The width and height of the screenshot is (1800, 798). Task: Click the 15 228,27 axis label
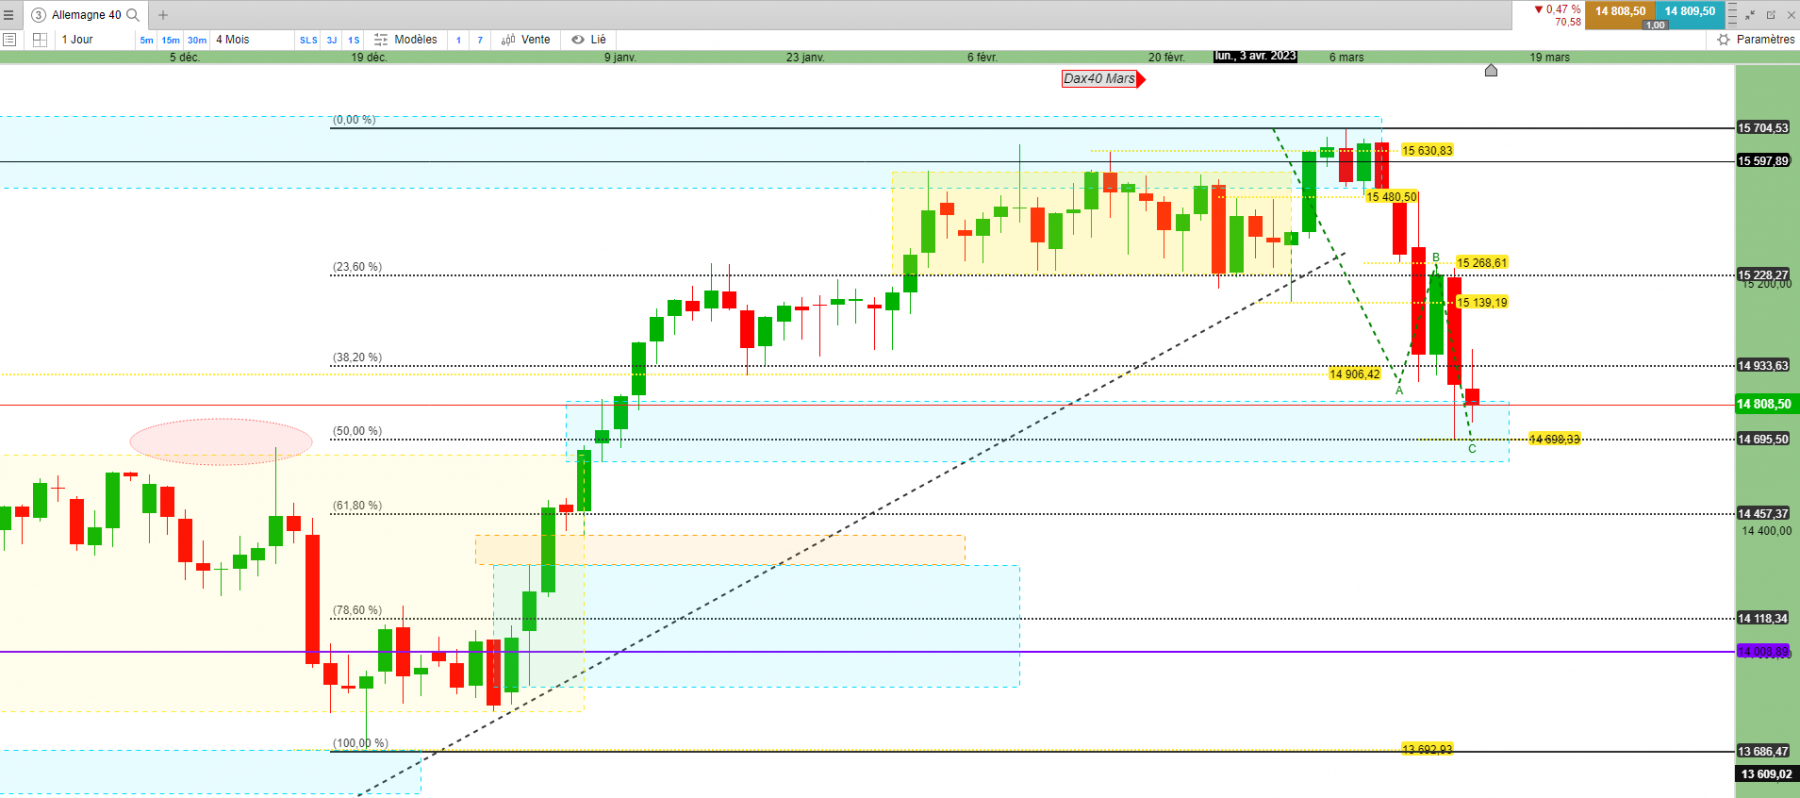[x=1763, y=275]
